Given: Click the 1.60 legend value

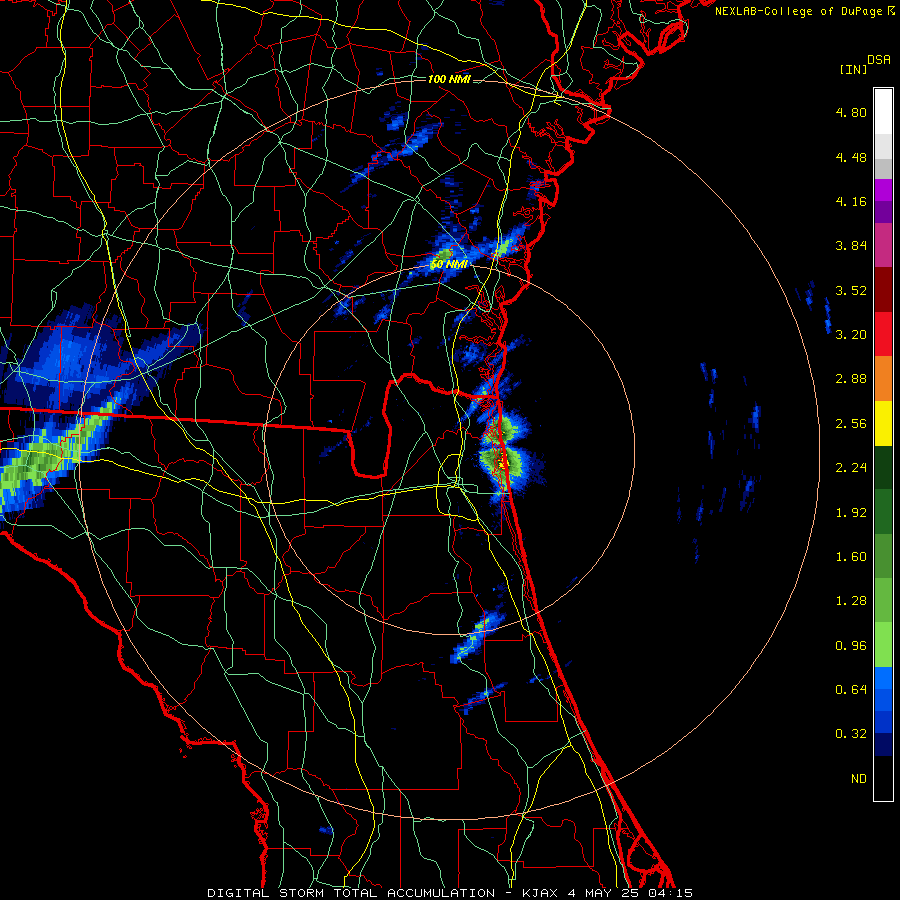Looking at the screenshot, I should (851, 557).
